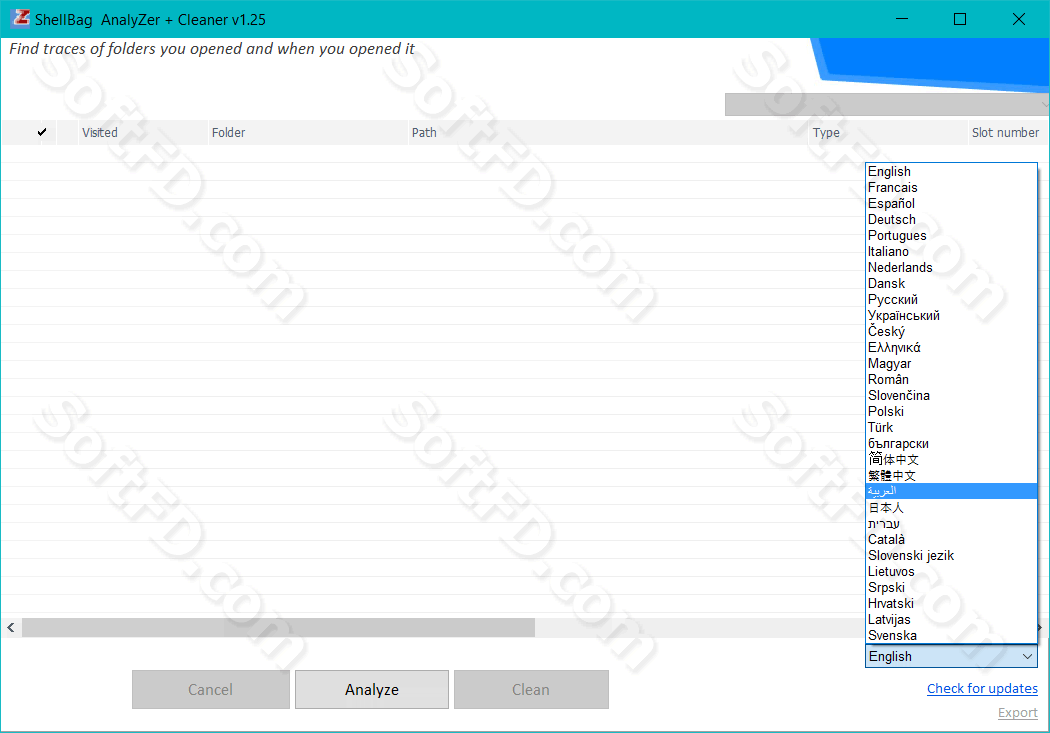
Task: Pick Español in the language list
Action: [x=951, y=203]
